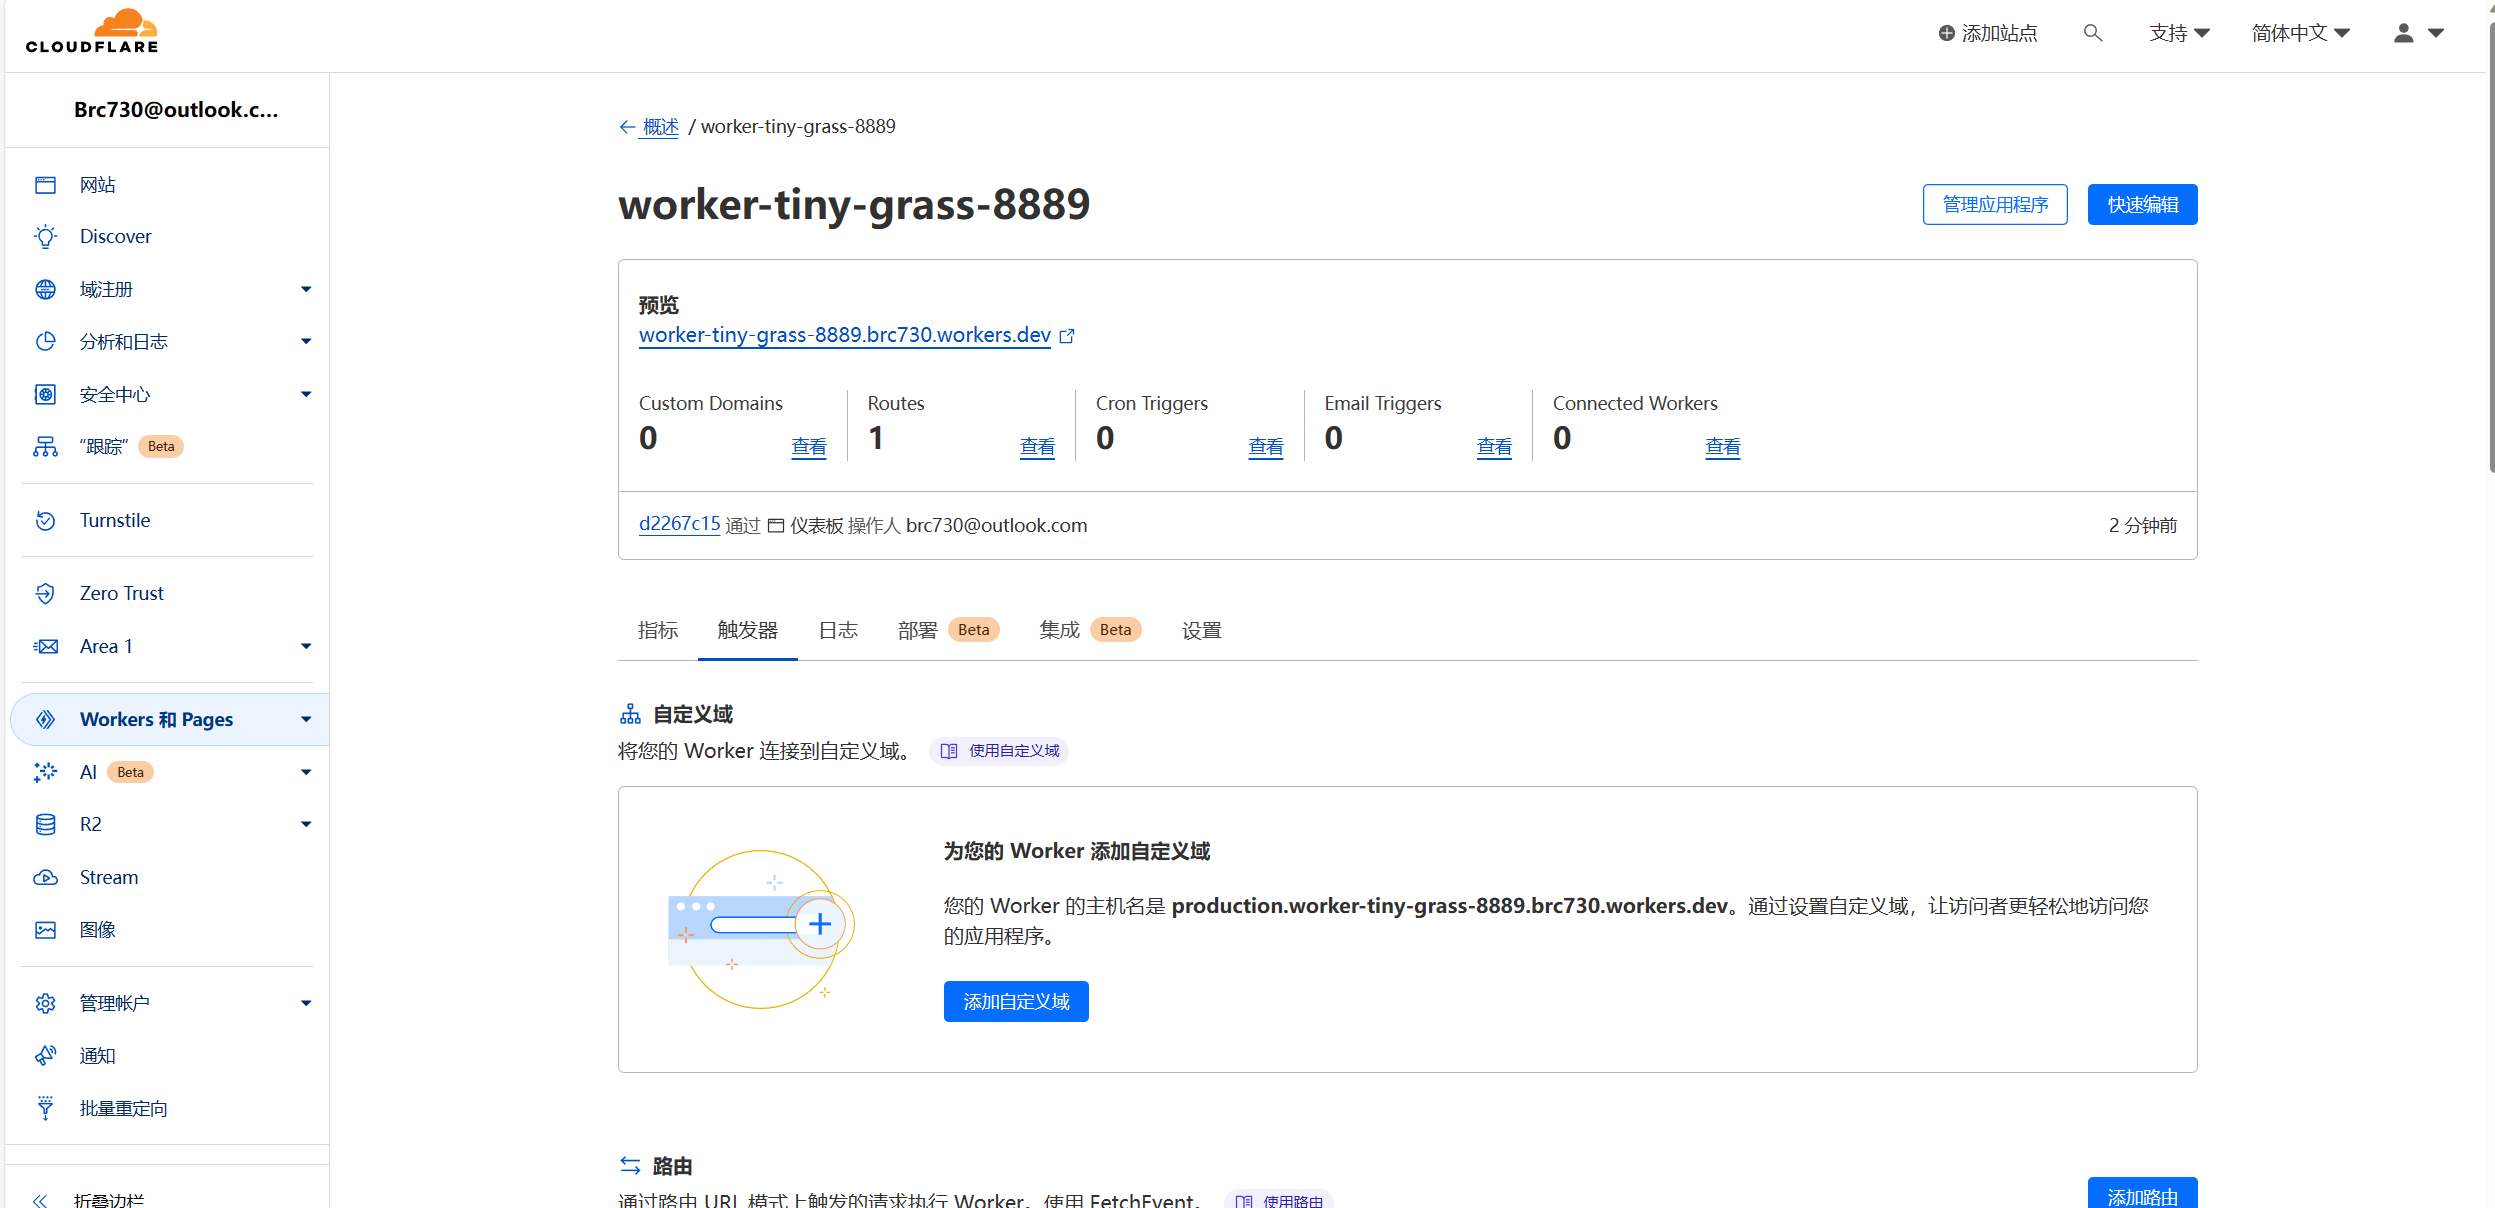Viewport: 2495px width, 1208px height.
Task: Switch to the 部署 tab
Action: pos(948,630)
